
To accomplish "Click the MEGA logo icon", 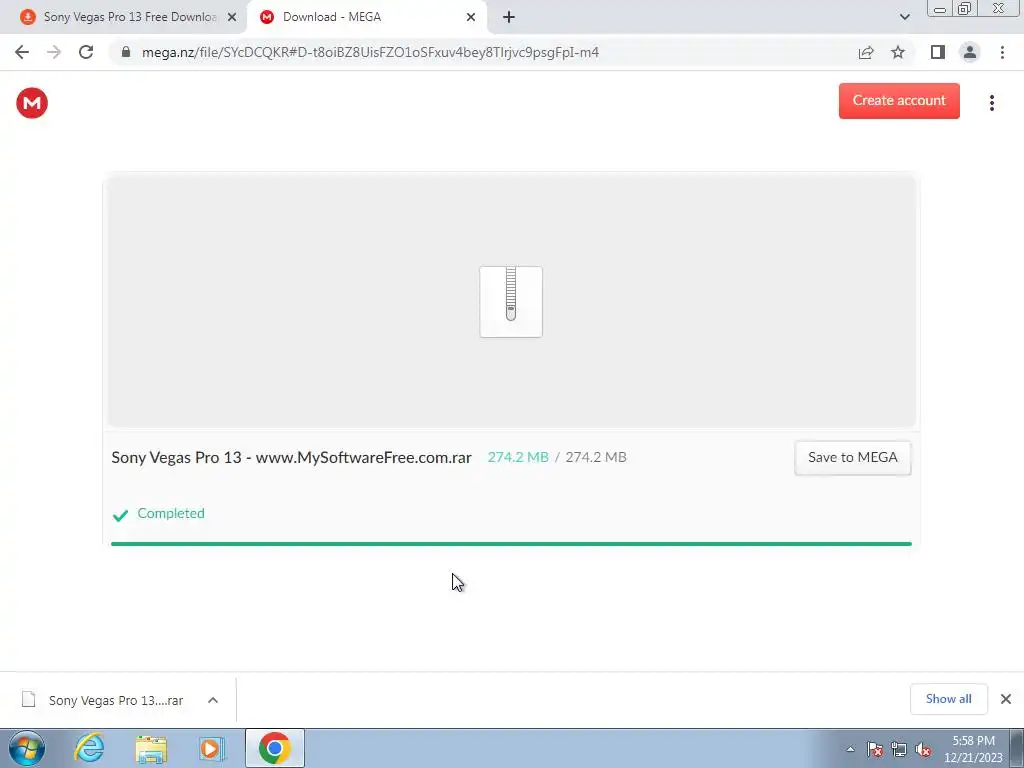I will pos(32,103).
